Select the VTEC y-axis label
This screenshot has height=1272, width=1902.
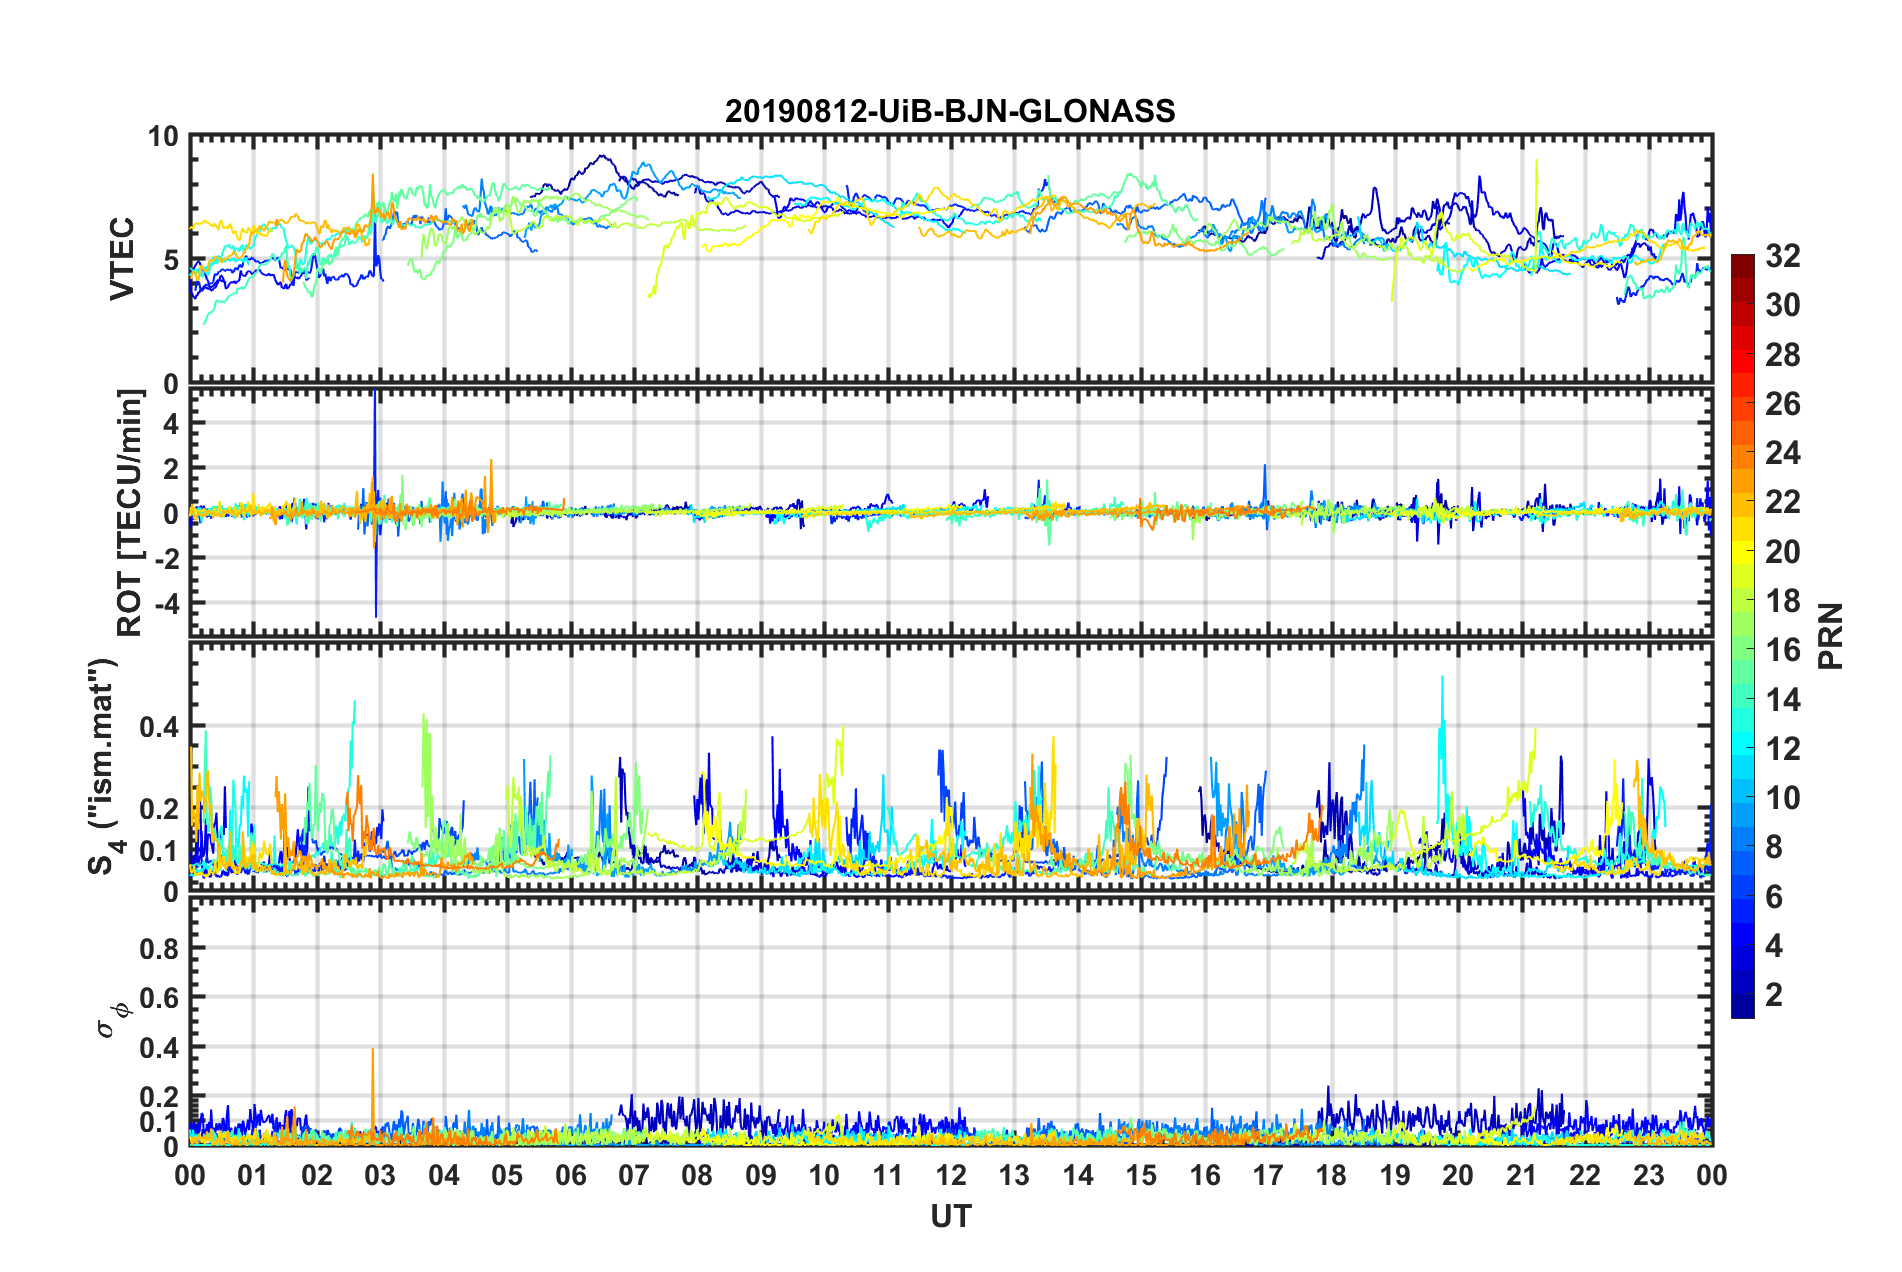122,258
